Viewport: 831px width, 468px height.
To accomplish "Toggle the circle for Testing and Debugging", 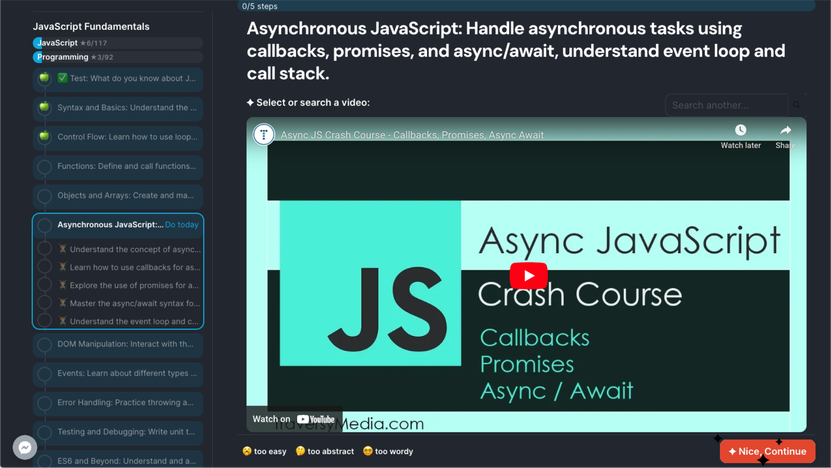I will pyautogui.click(x=45, y=432).
